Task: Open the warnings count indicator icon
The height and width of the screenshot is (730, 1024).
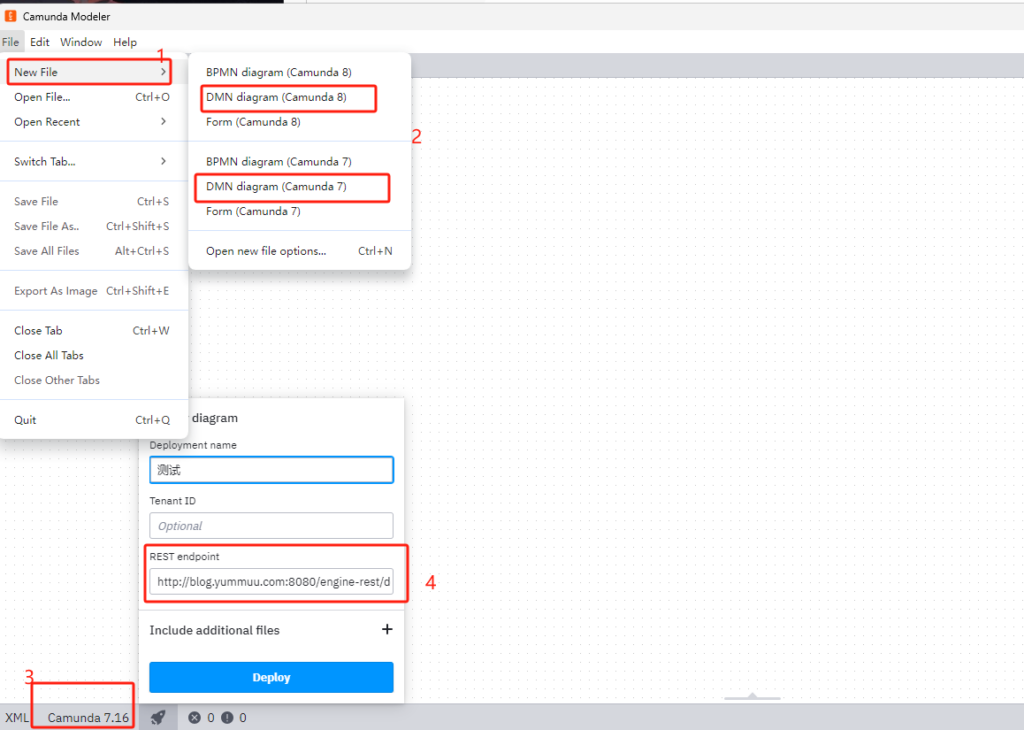Action: point(227,717)
